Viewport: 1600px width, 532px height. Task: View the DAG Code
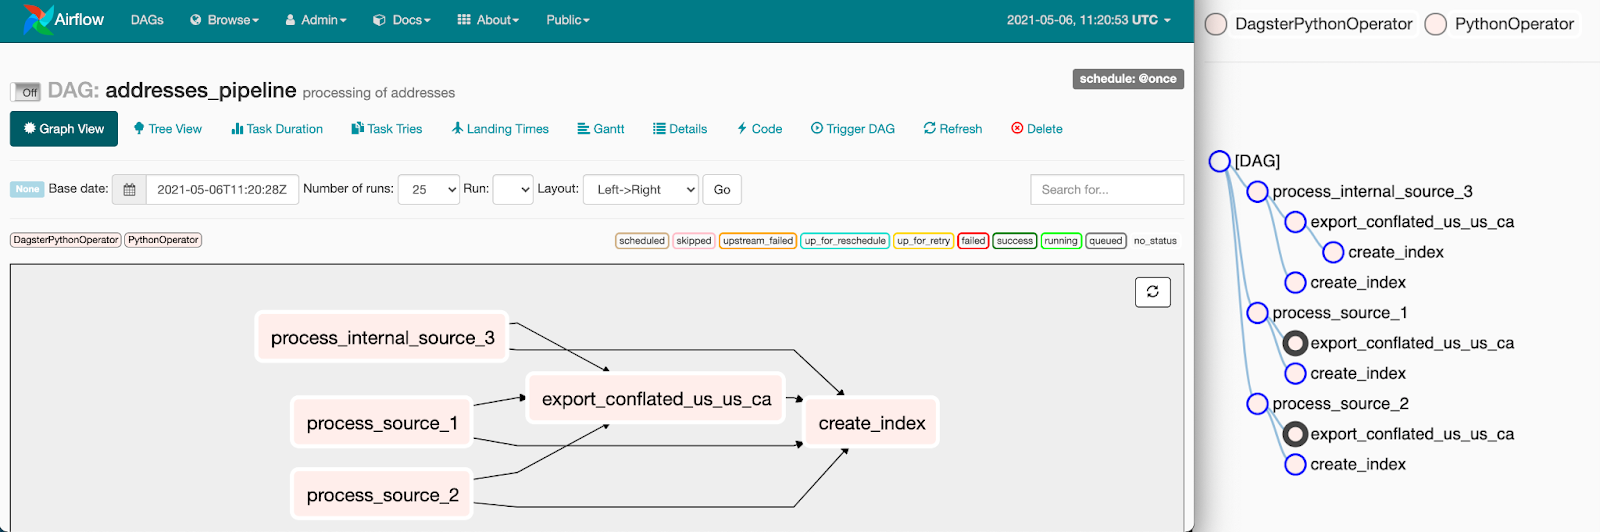pos(760,129)
